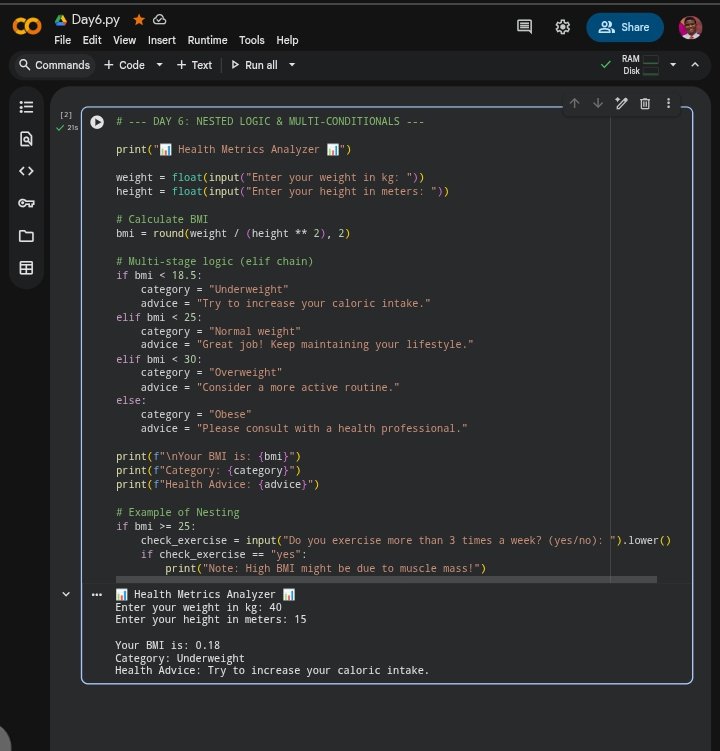The height and width of the screenshot is (751, 720).
Task: Open the Runtime menu
Action: click(207, 40)
